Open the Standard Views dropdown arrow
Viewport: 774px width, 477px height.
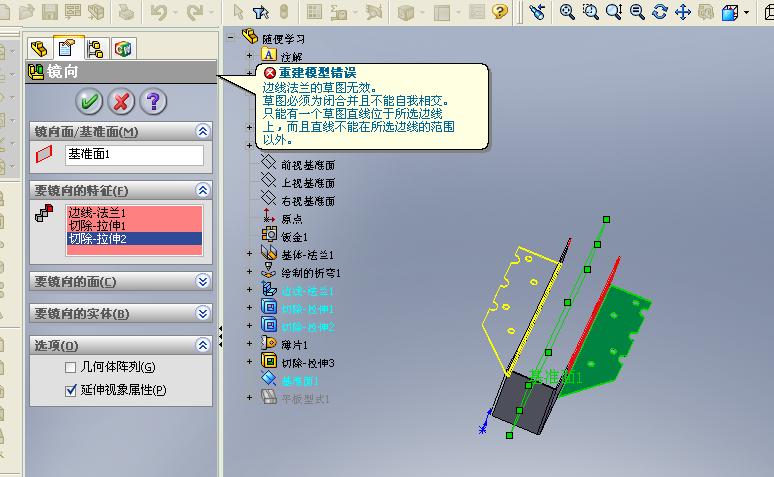coord(746,12)
